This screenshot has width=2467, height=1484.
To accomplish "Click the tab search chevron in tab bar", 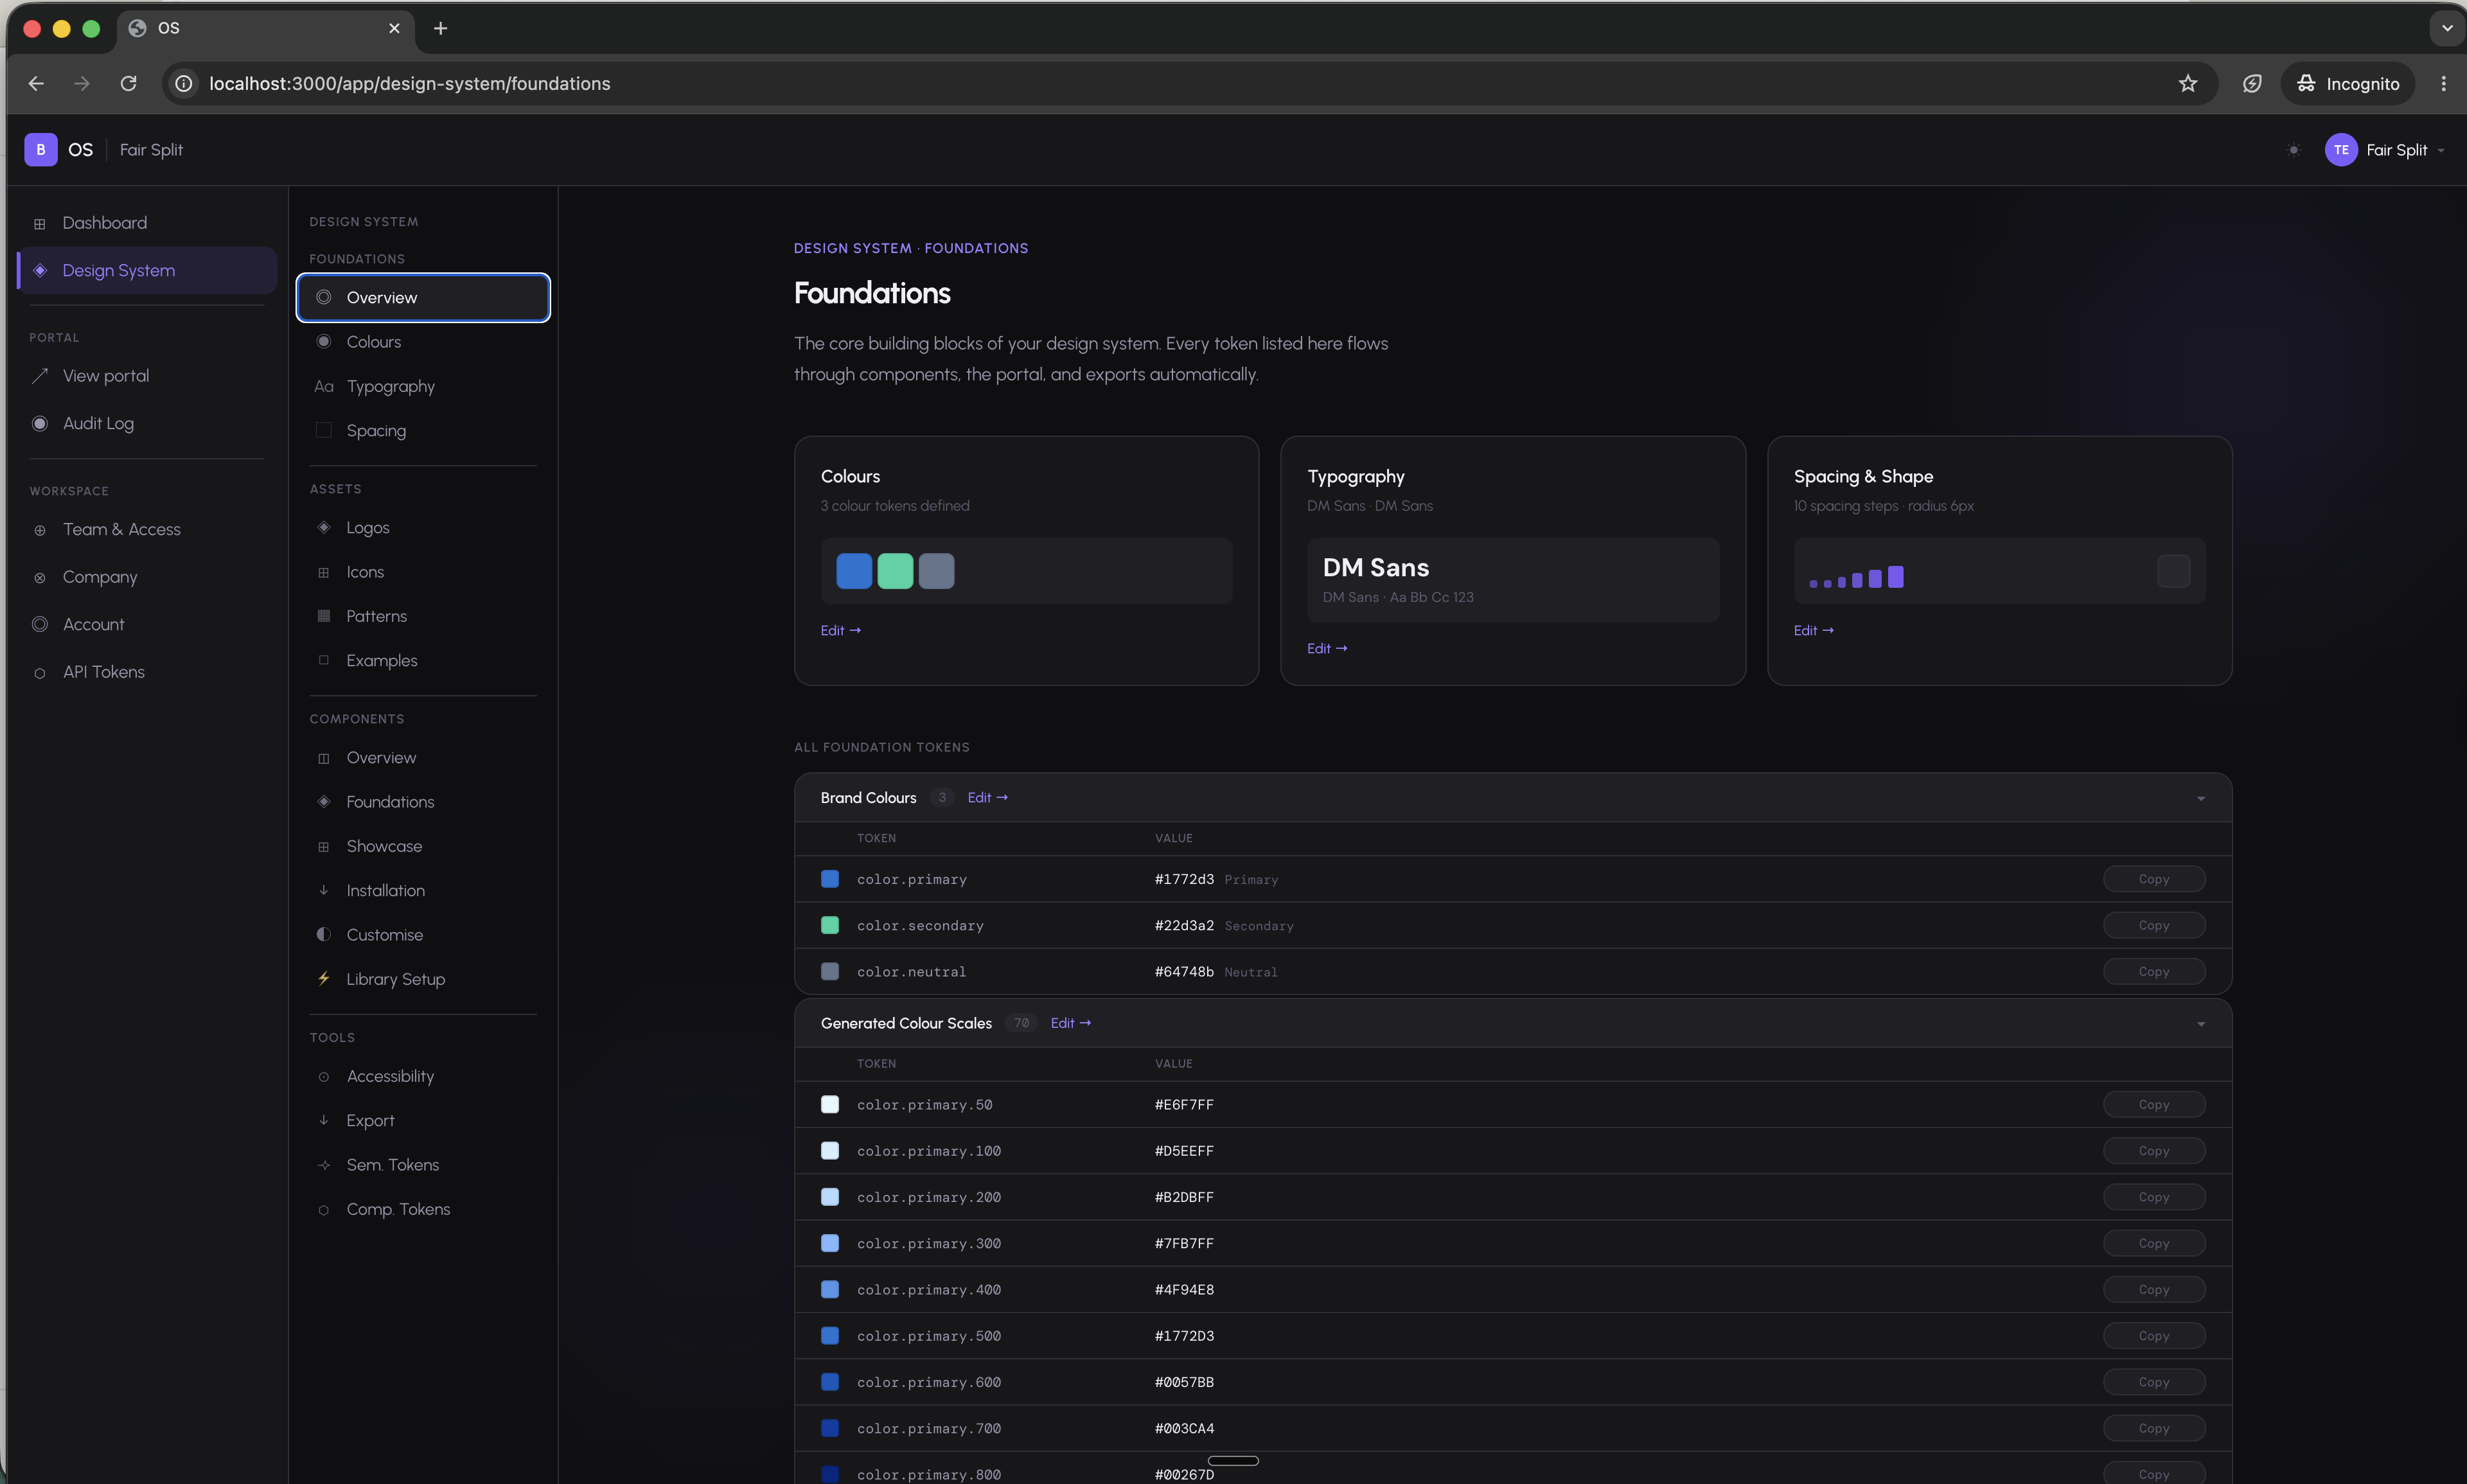I will pos(2447,28).
